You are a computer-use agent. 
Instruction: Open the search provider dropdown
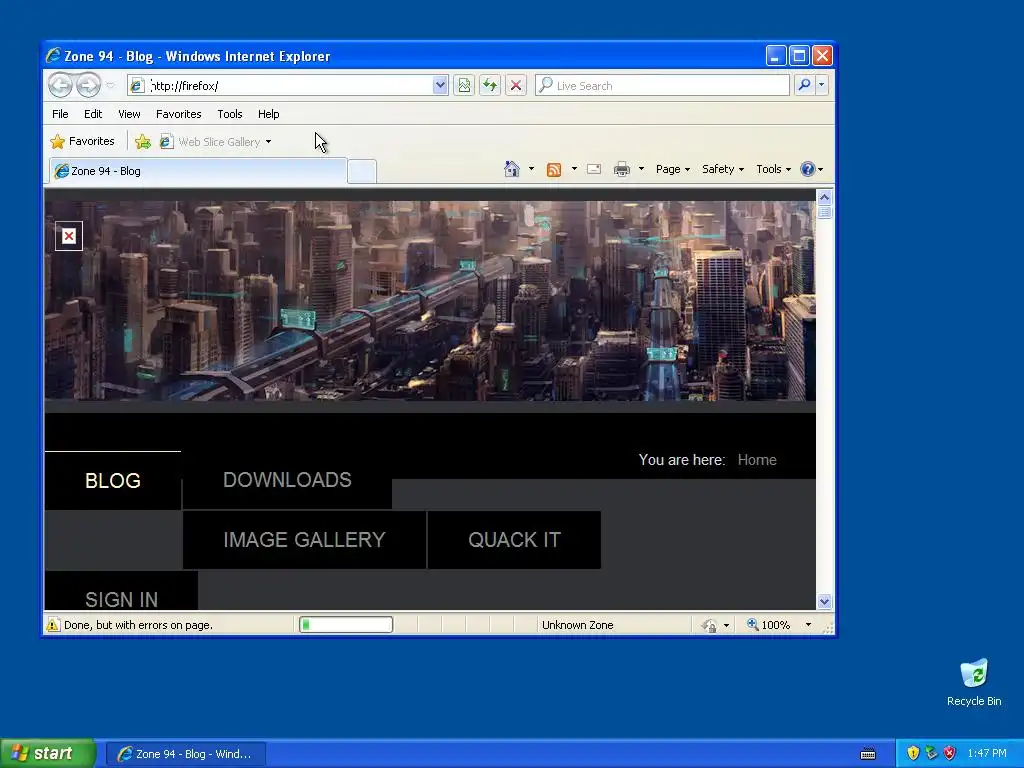822,85
